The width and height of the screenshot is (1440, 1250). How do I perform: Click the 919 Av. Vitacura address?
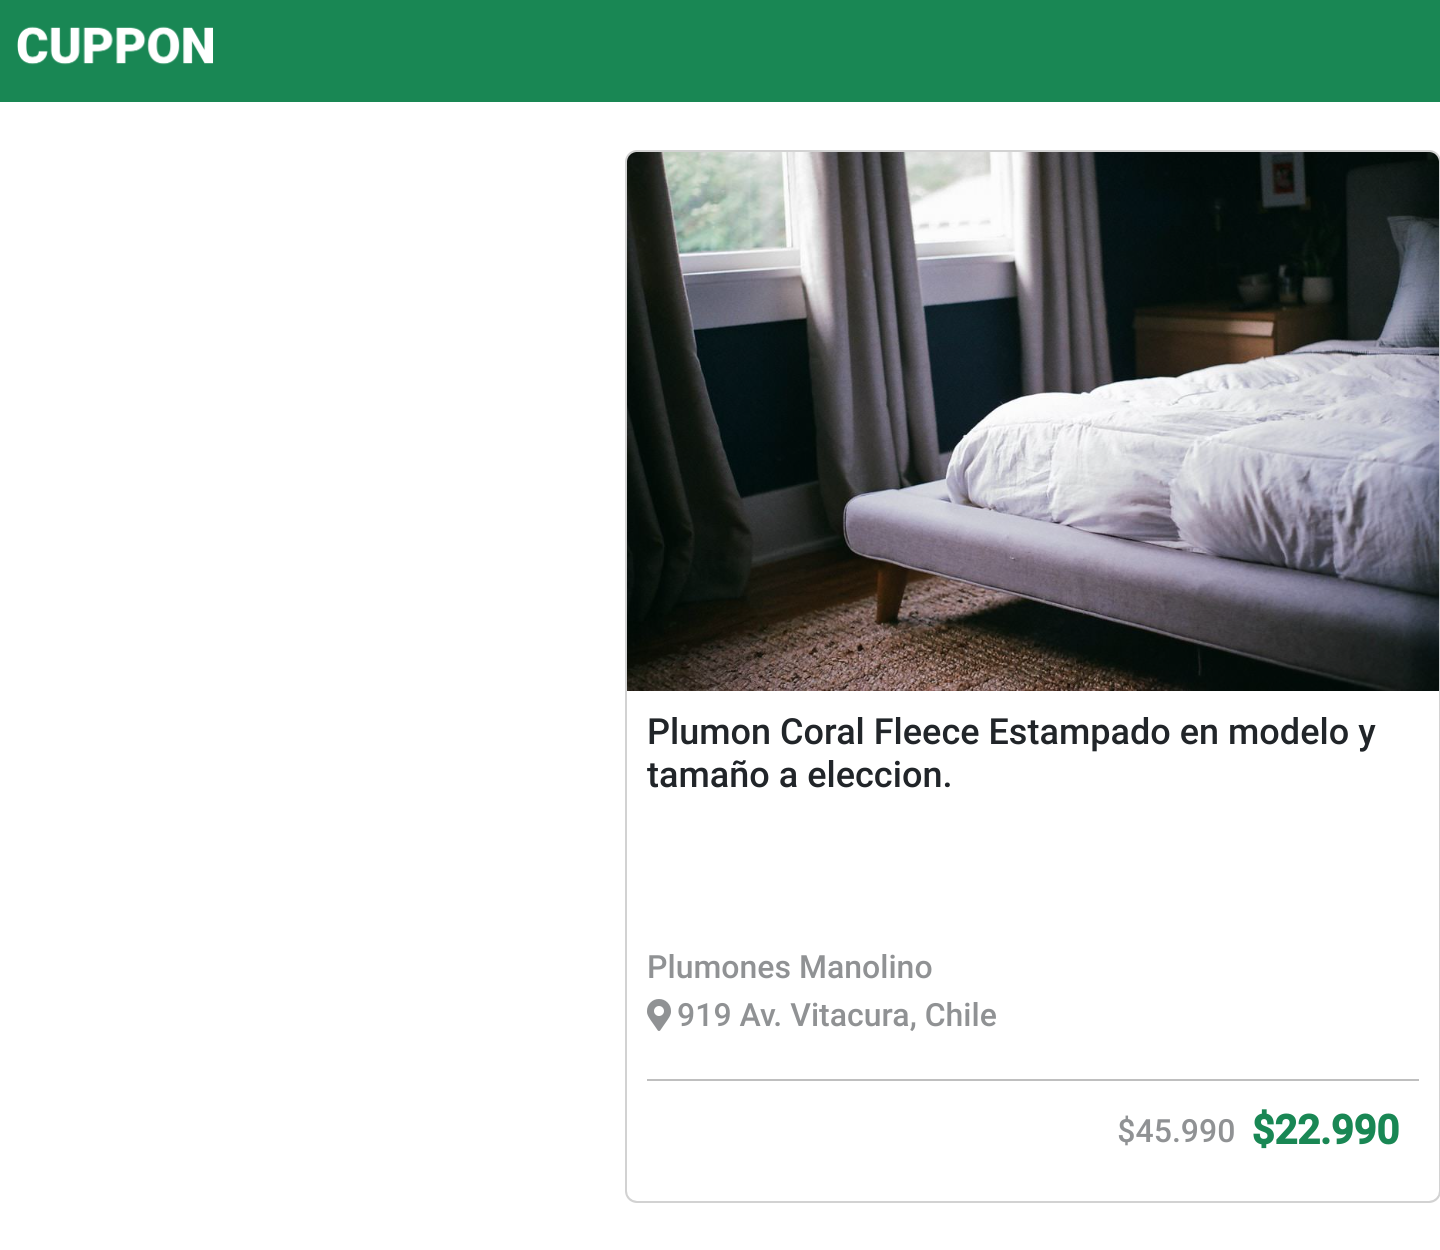point(836,1015)
